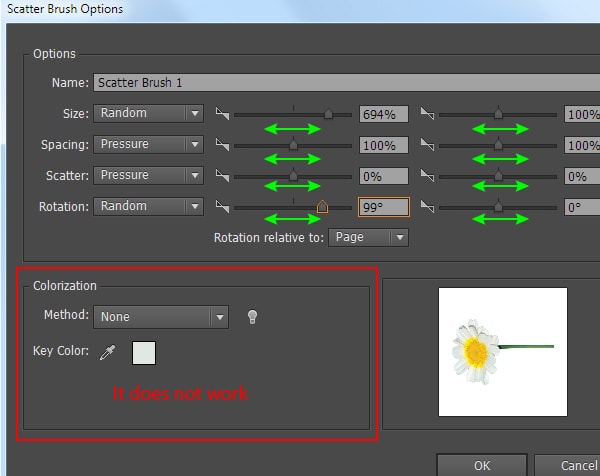The image size is (600, 476).
Task: Click the Scatter maximum 0% value field
Action: pyautogui.click(x=582, y=176)
